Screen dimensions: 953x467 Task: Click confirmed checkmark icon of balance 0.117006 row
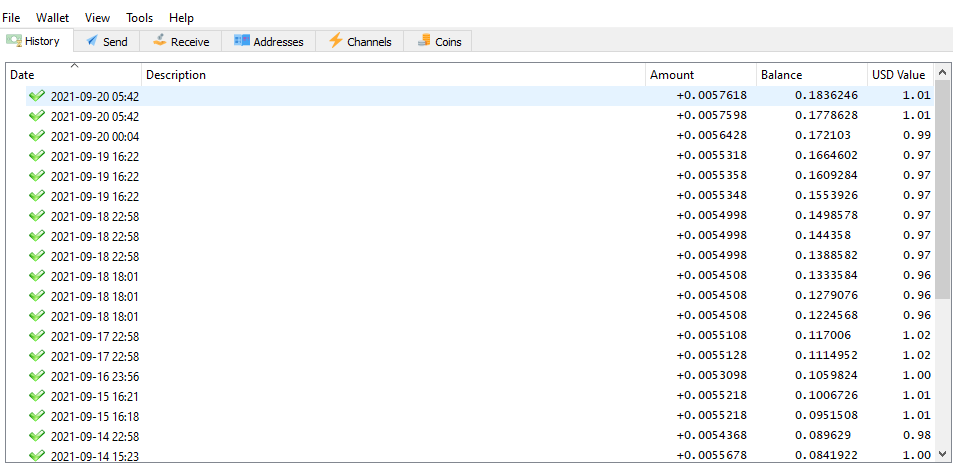point(37,336)
